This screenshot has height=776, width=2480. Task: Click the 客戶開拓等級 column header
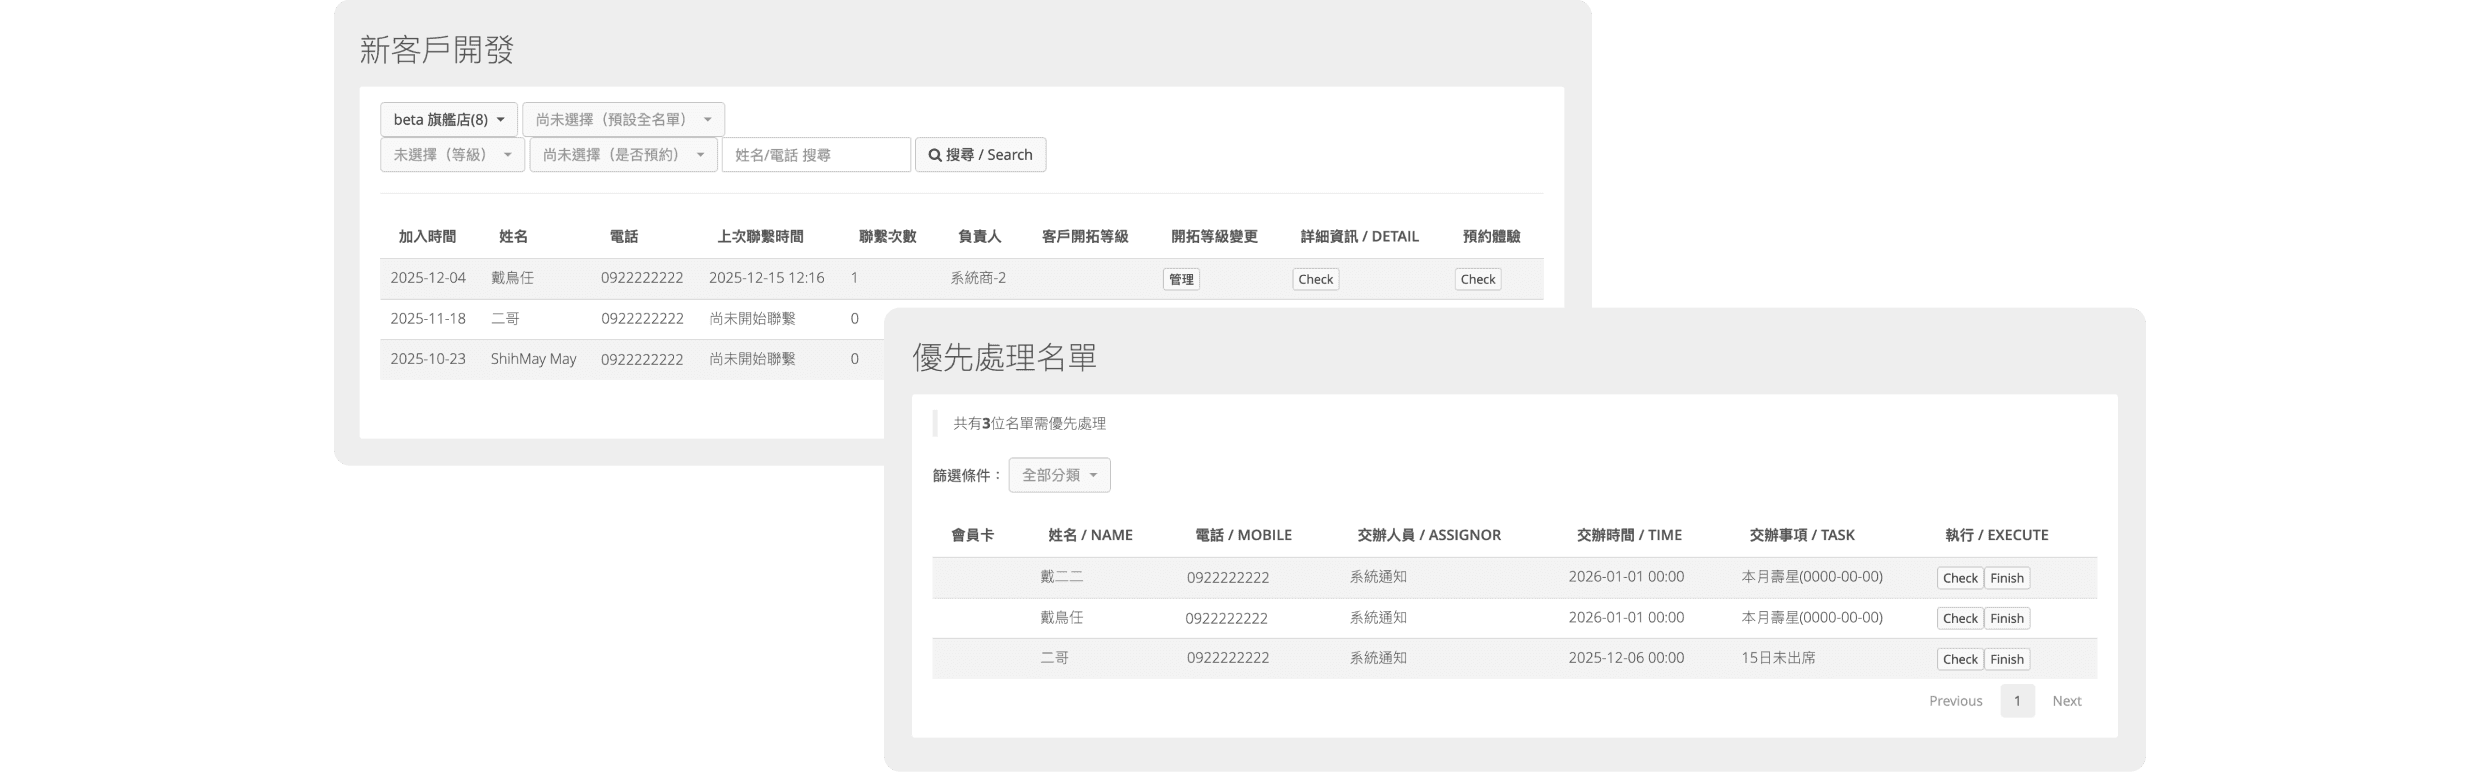(1085, 237)
